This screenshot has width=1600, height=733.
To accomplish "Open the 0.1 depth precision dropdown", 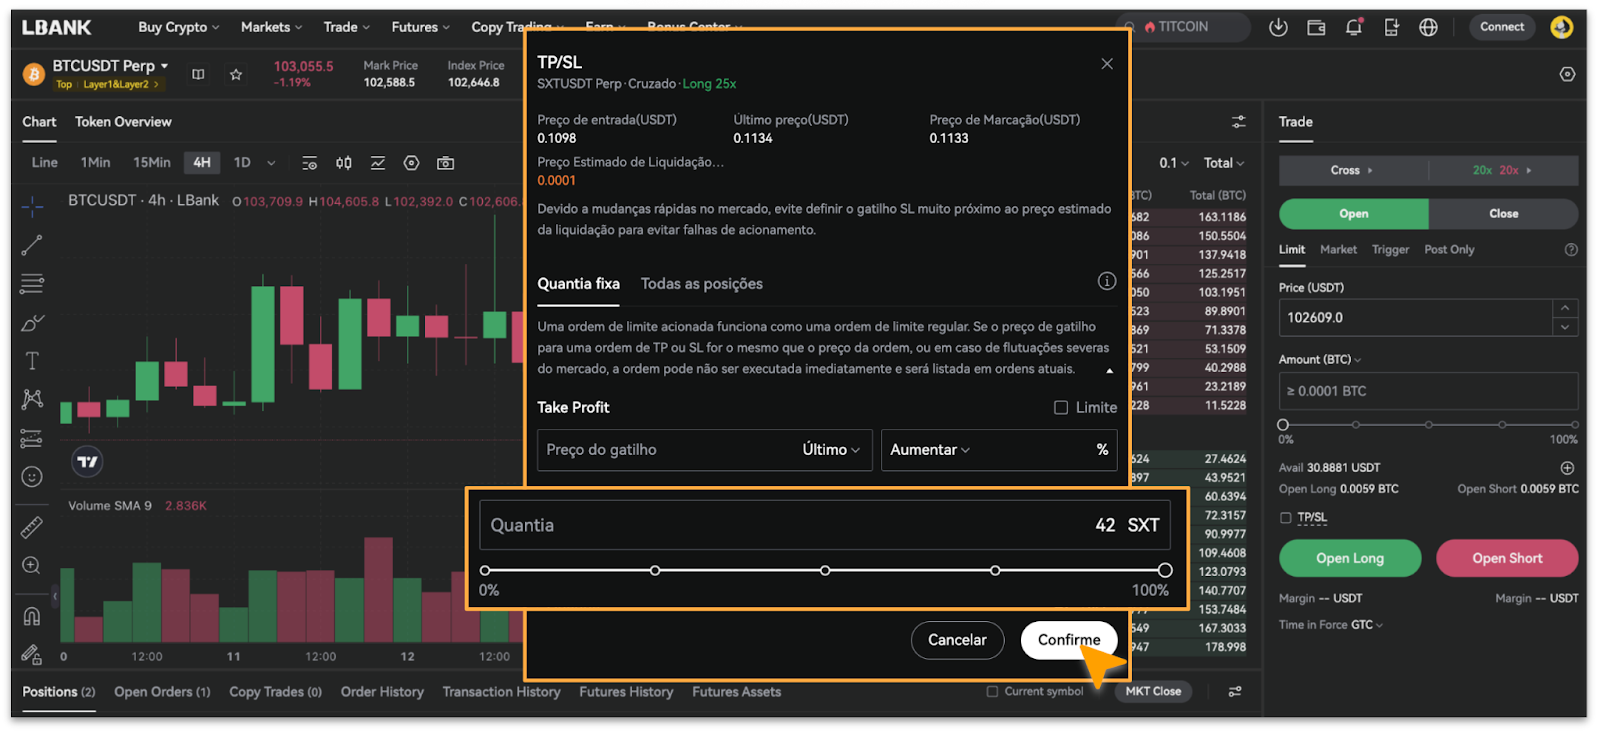I will pos(1174,163).
